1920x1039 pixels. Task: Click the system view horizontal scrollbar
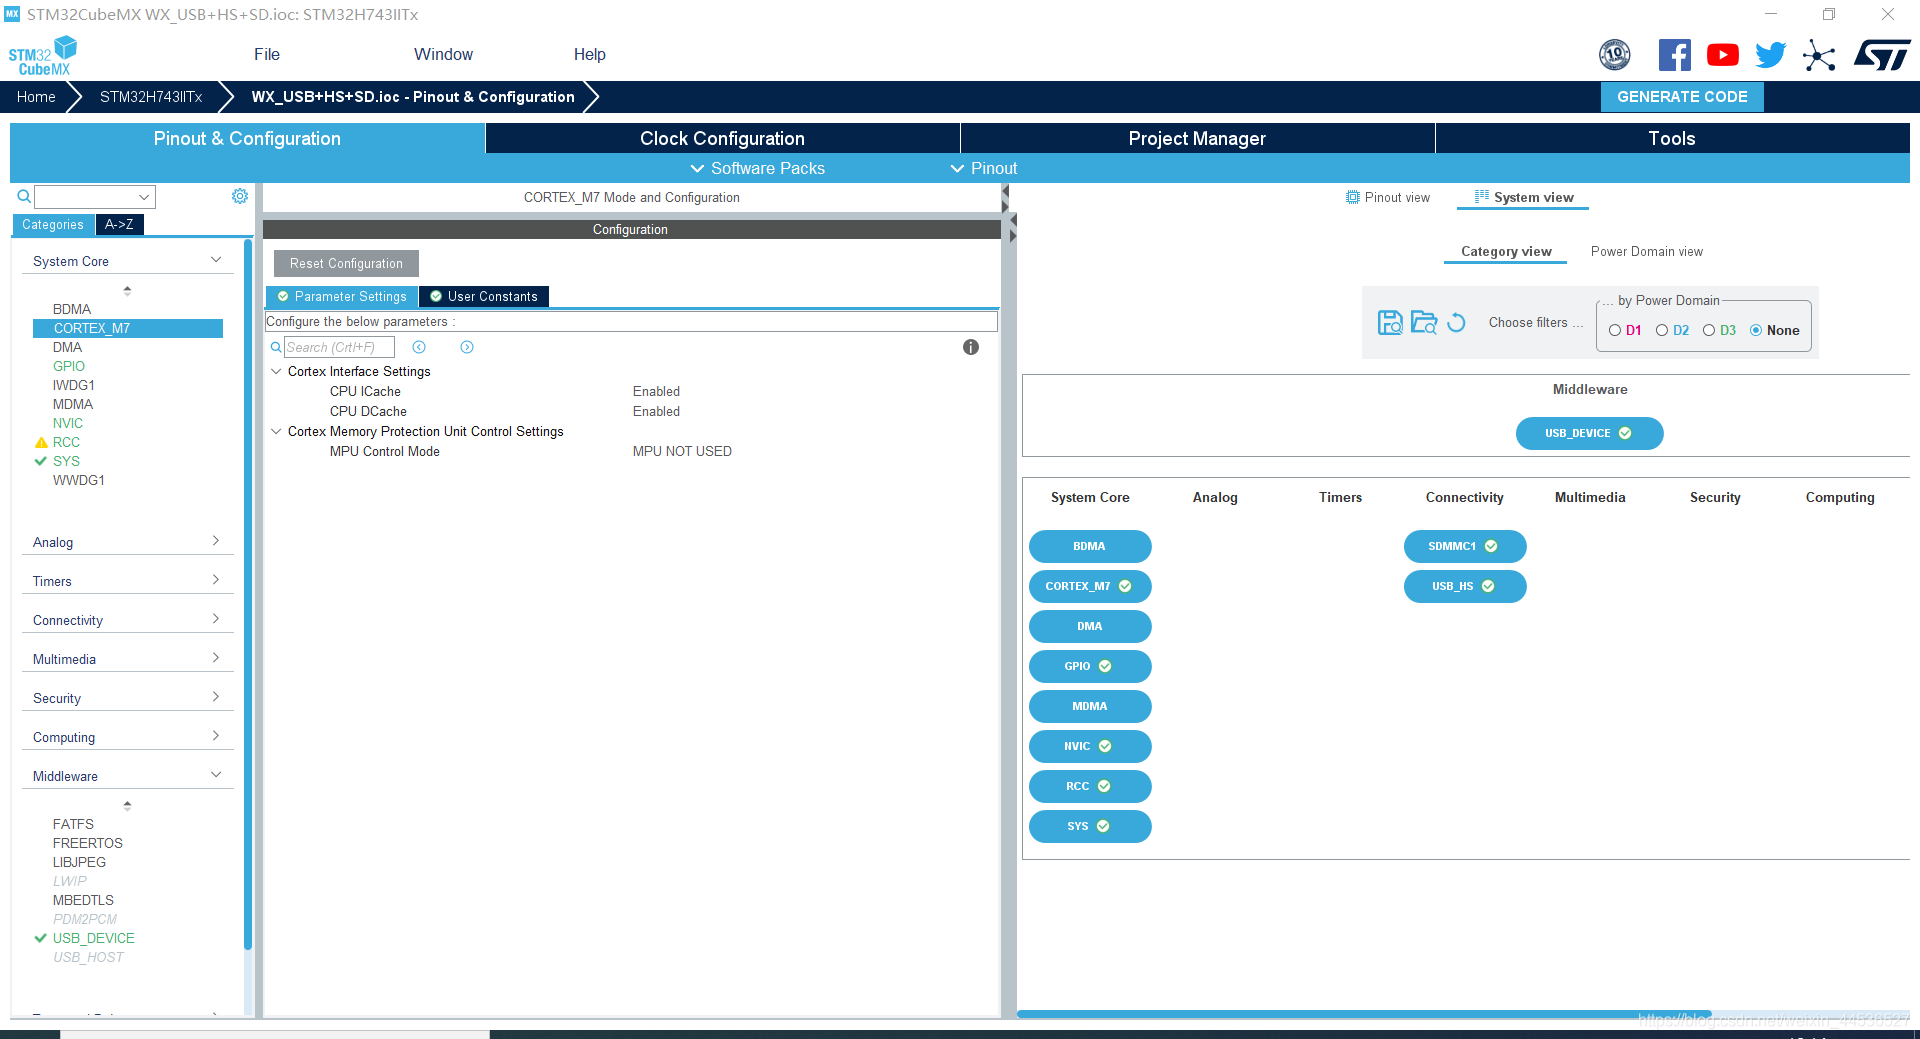coord(1364,1014)
